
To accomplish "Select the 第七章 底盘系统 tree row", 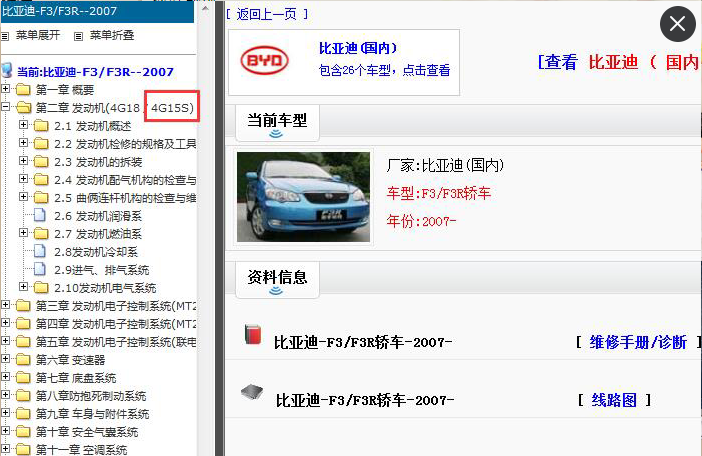I will pyautogui.click(x=76, y=378).
